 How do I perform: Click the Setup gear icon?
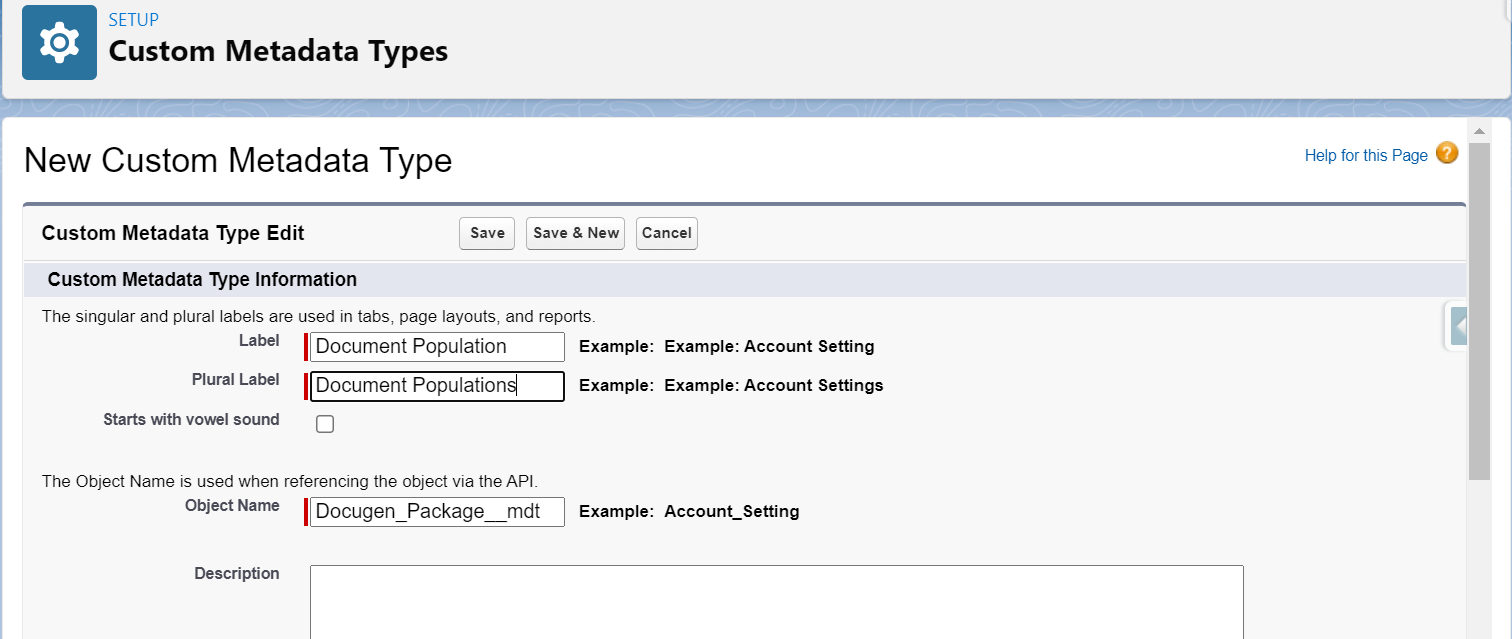[59, 42]
